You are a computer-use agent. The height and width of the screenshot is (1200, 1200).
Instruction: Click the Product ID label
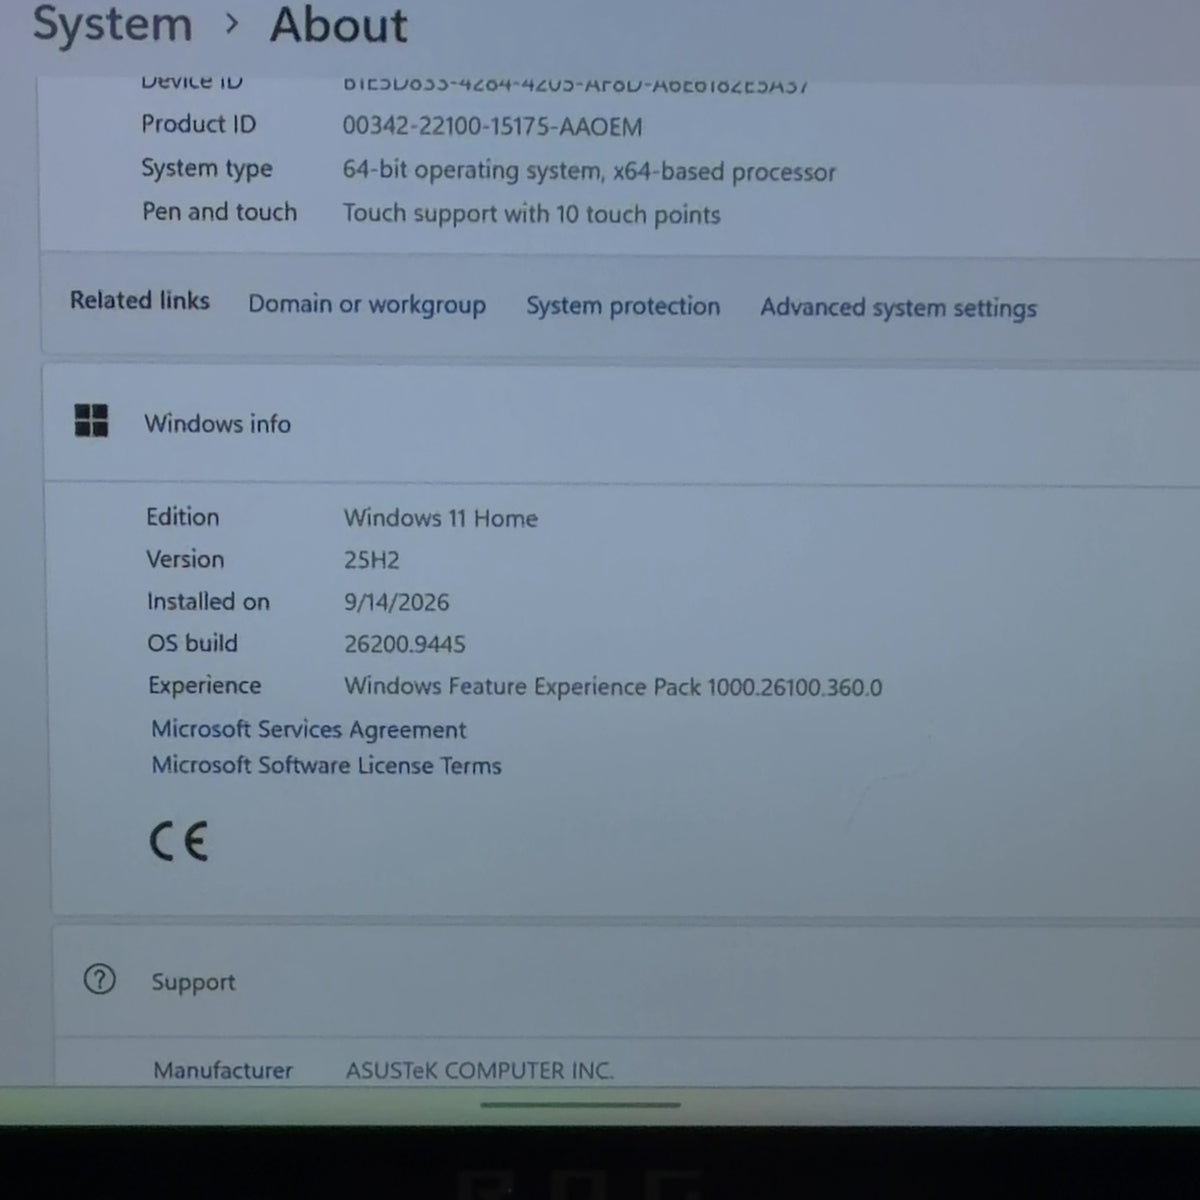click(199, 124)
